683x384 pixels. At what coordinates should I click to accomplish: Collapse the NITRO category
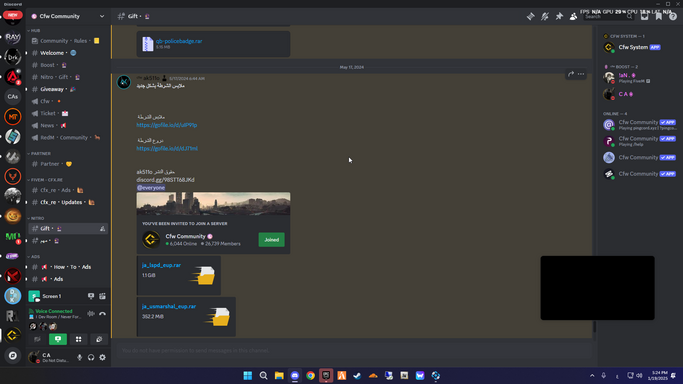tap(36, 218)
